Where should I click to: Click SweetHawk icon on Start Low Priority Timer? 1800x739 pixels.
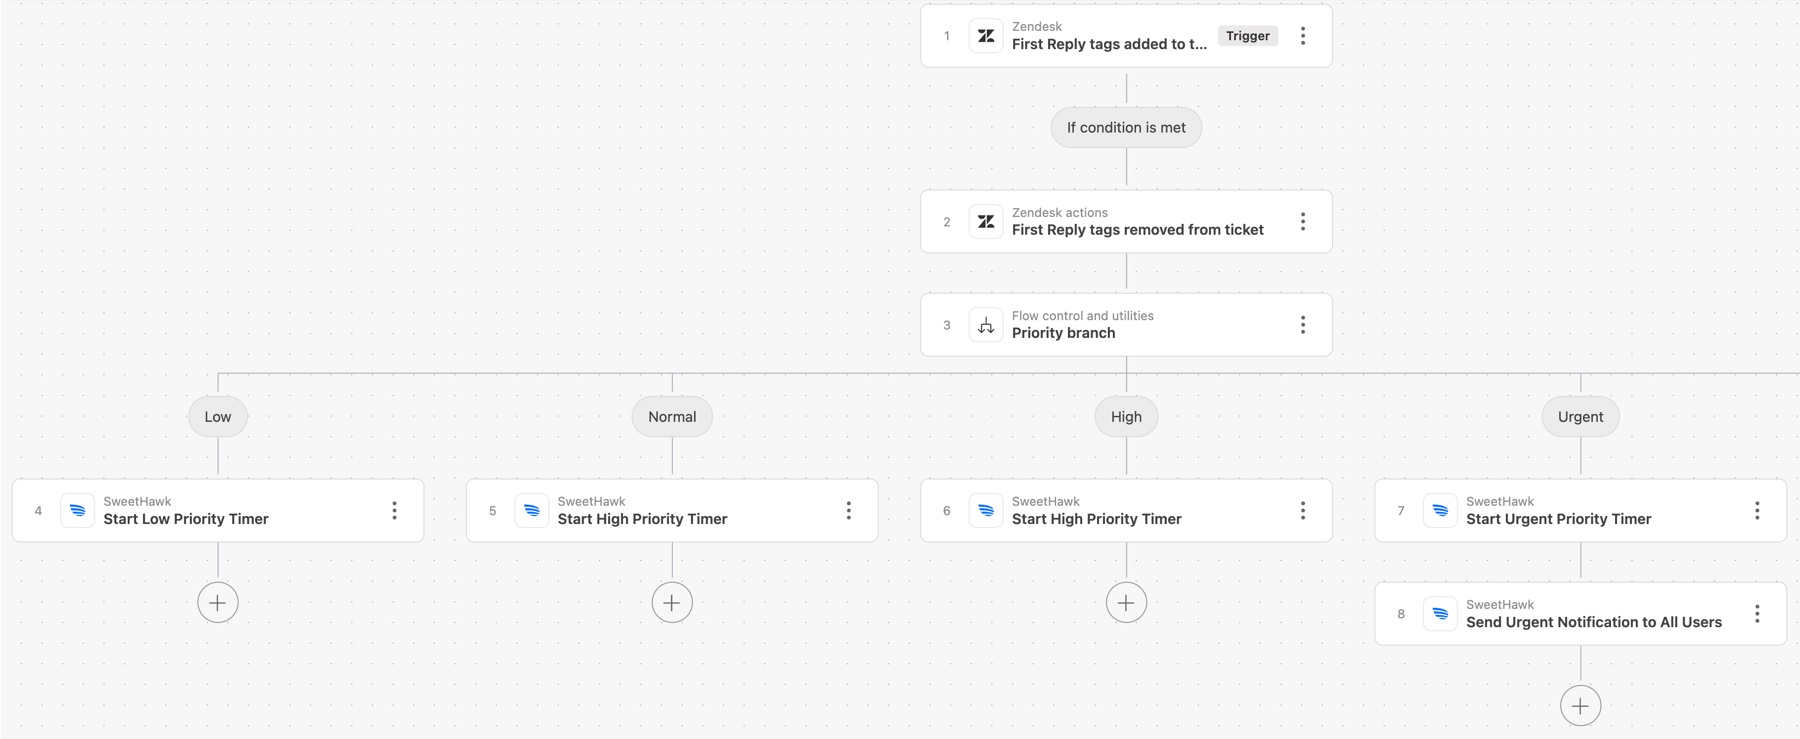[x=77, y=511]
